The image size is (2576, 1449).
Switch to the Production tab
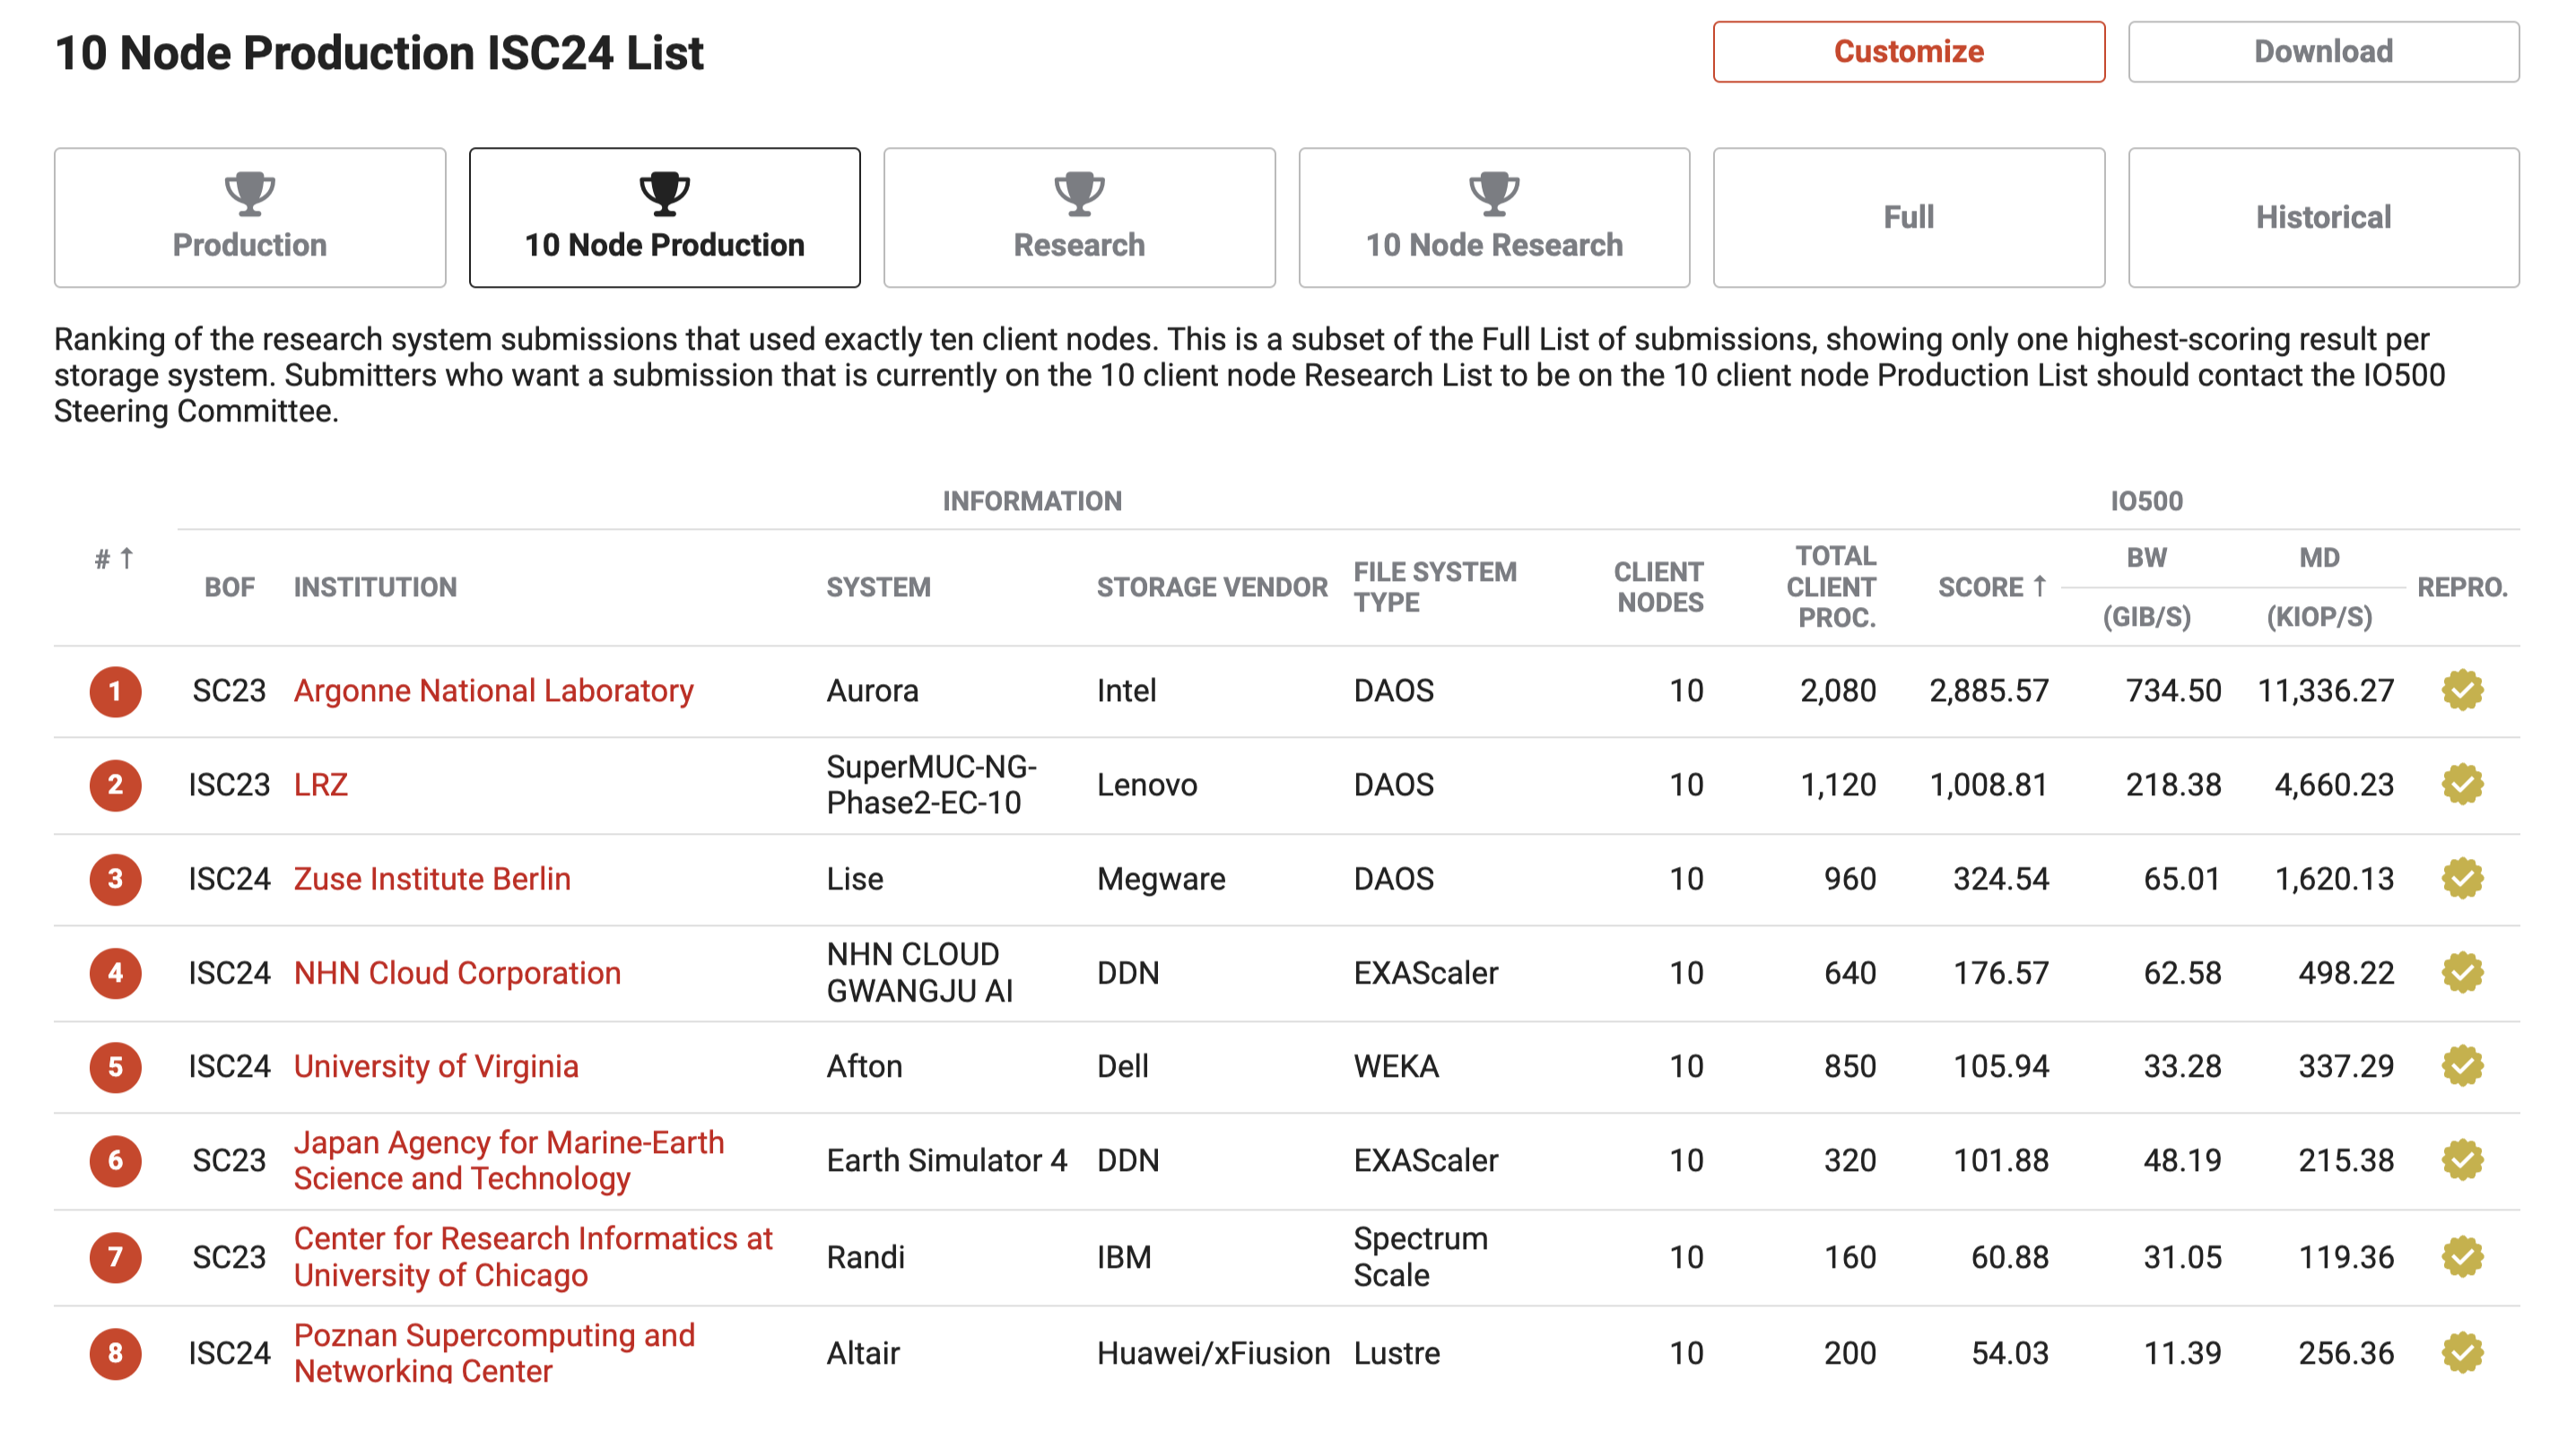(x=250, y=217)
